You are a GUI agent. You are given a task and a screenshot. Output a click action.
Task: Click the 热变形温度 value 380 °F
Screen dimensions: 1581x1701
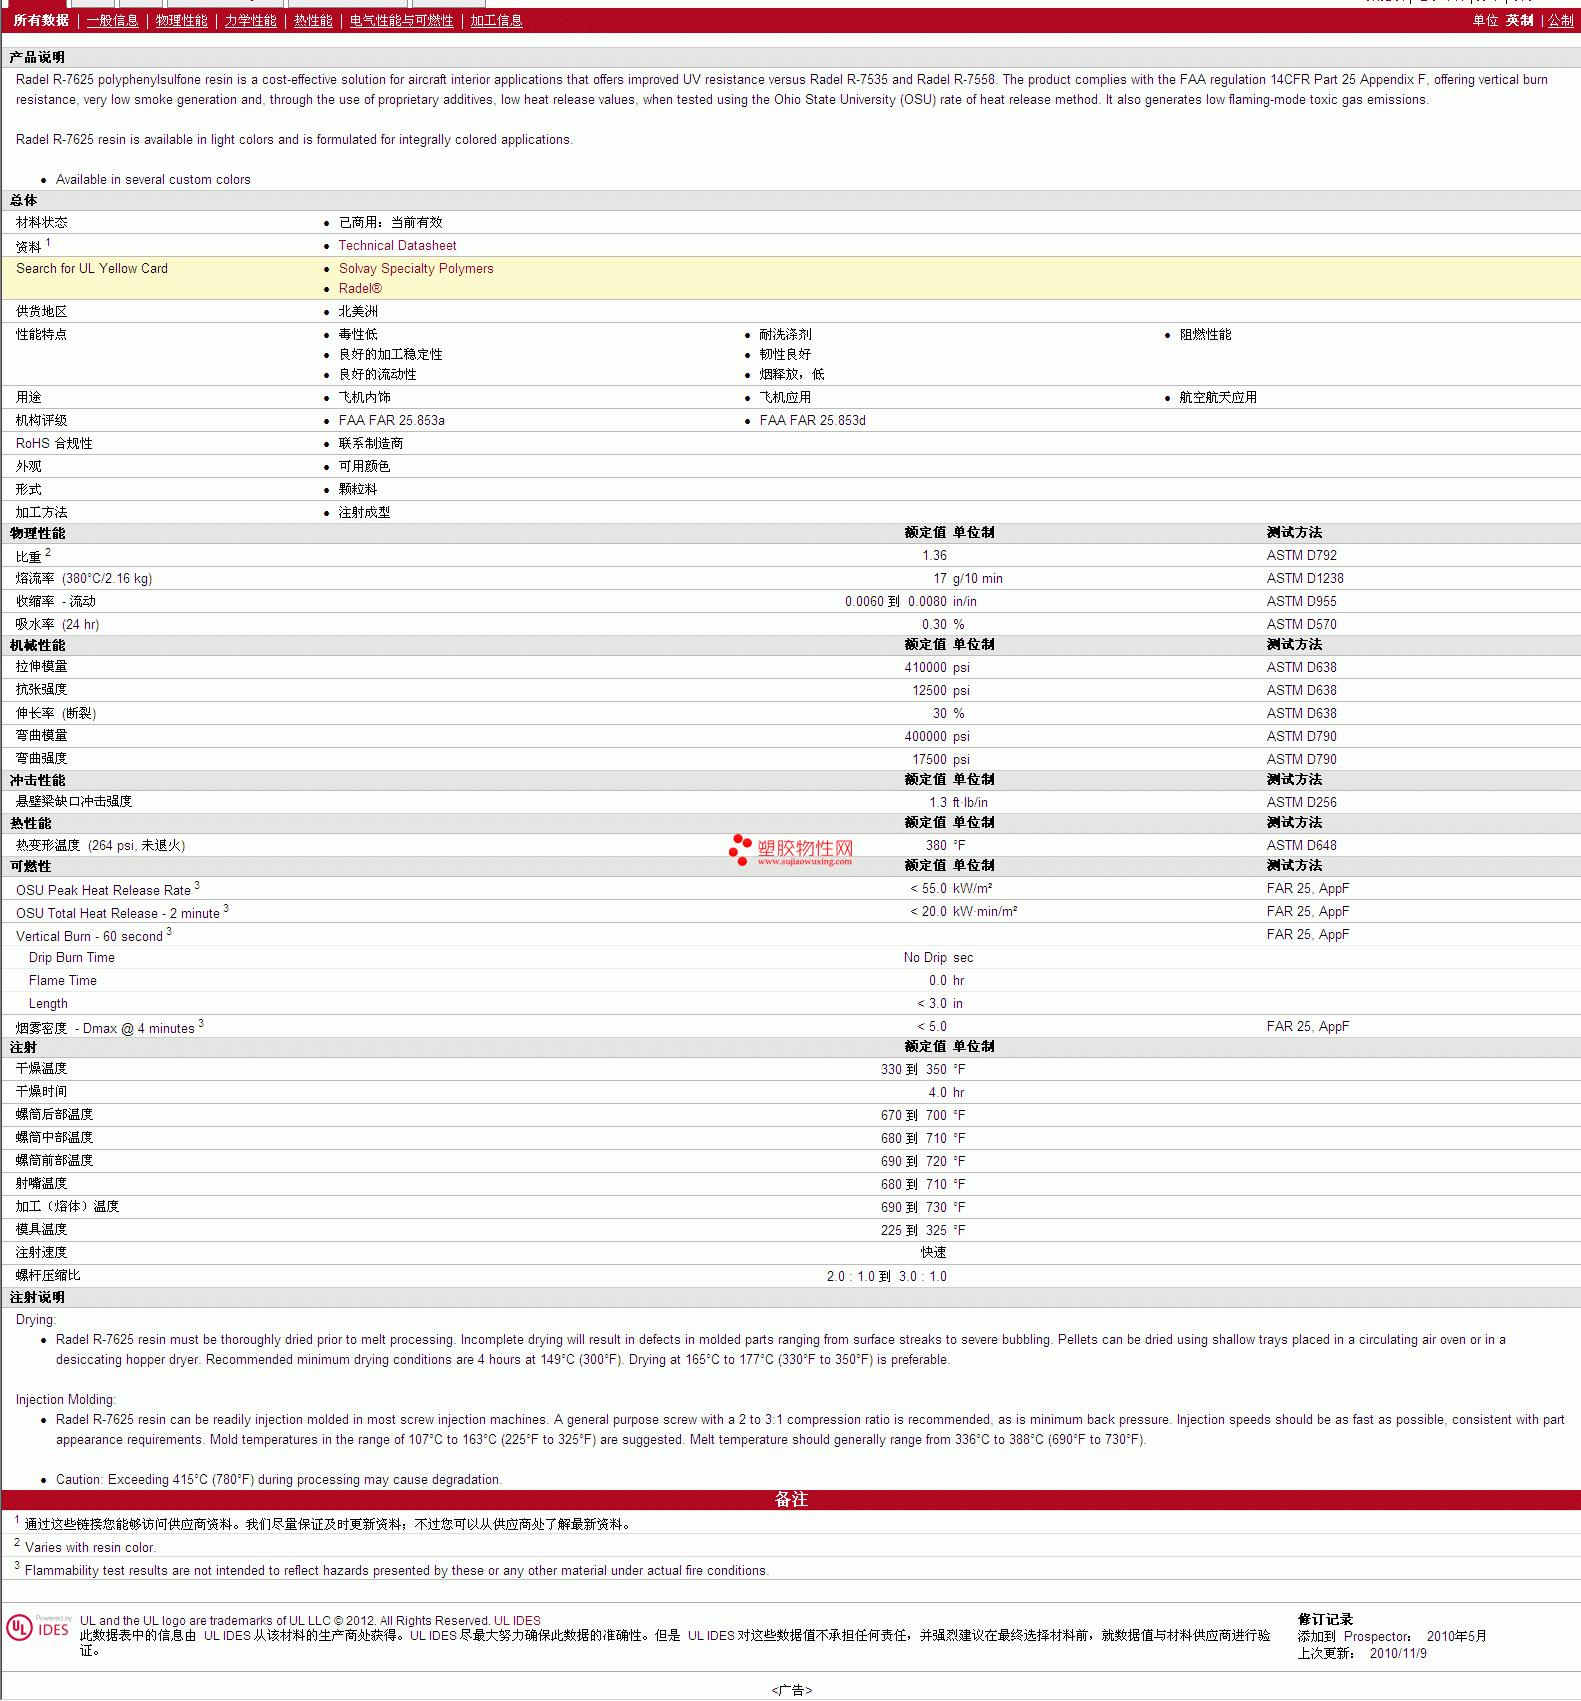tap(945, 845)
